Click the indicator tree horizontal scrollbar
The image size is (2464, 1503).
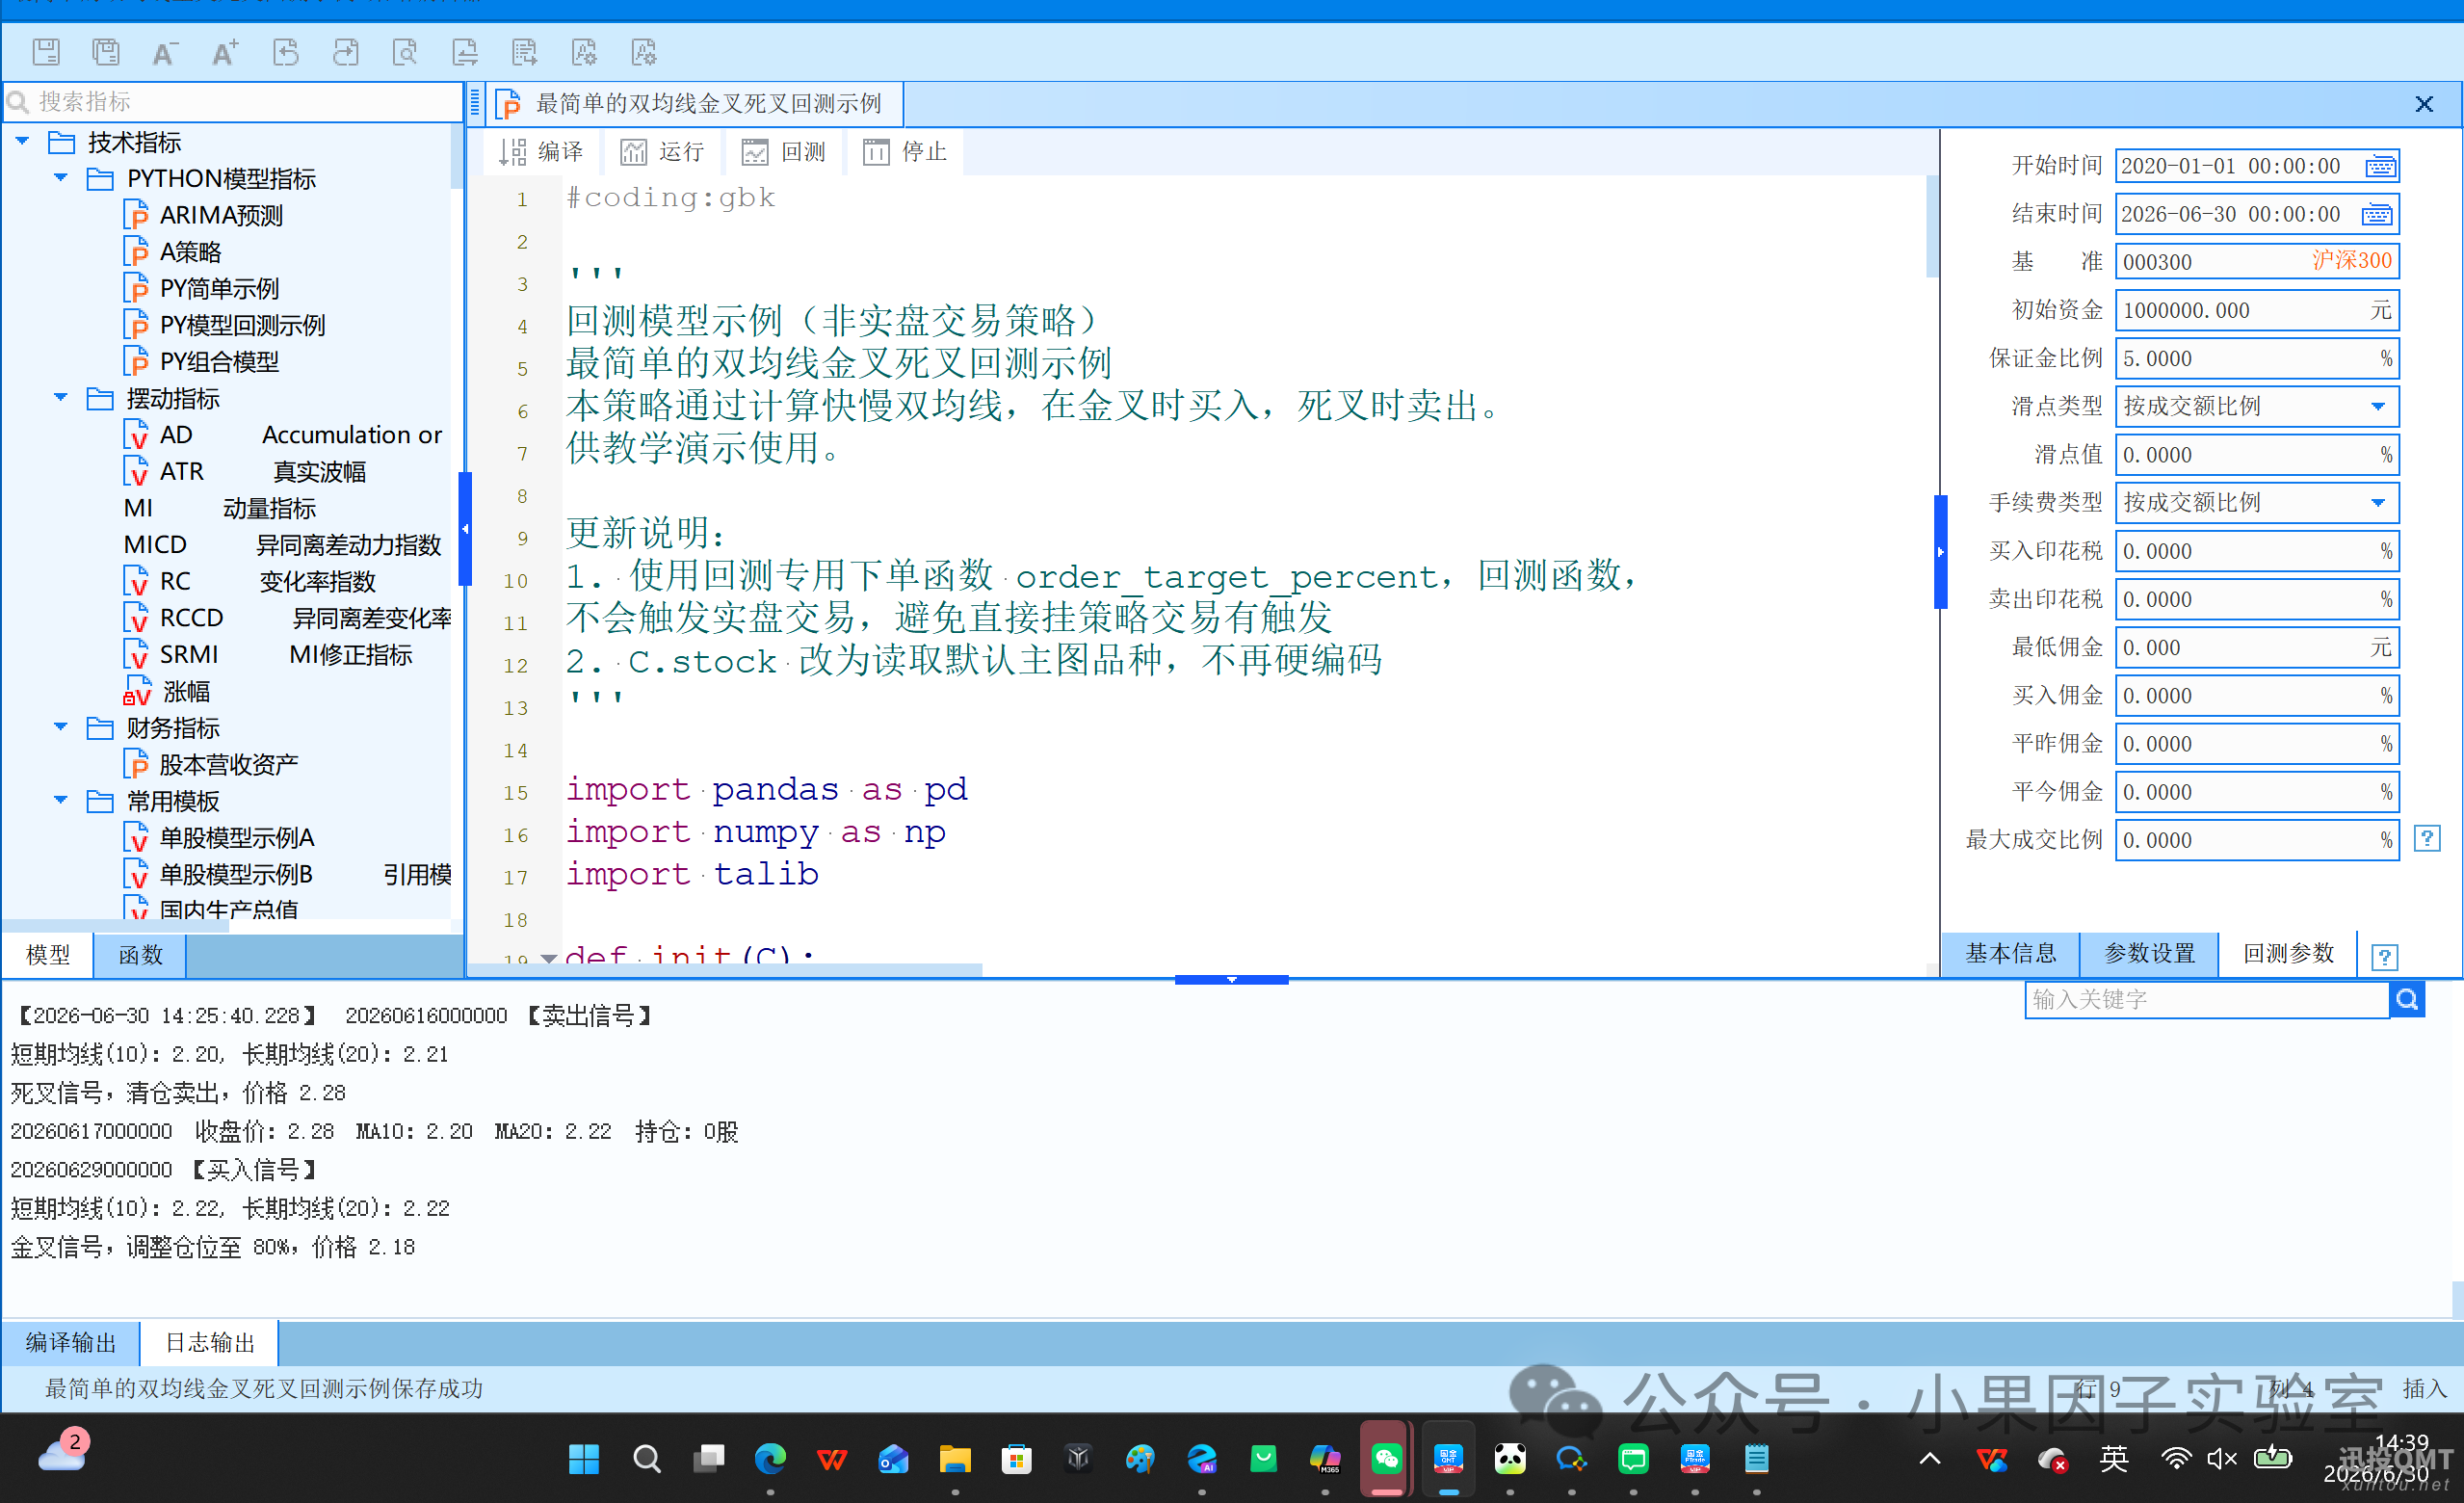coord(117,926)
